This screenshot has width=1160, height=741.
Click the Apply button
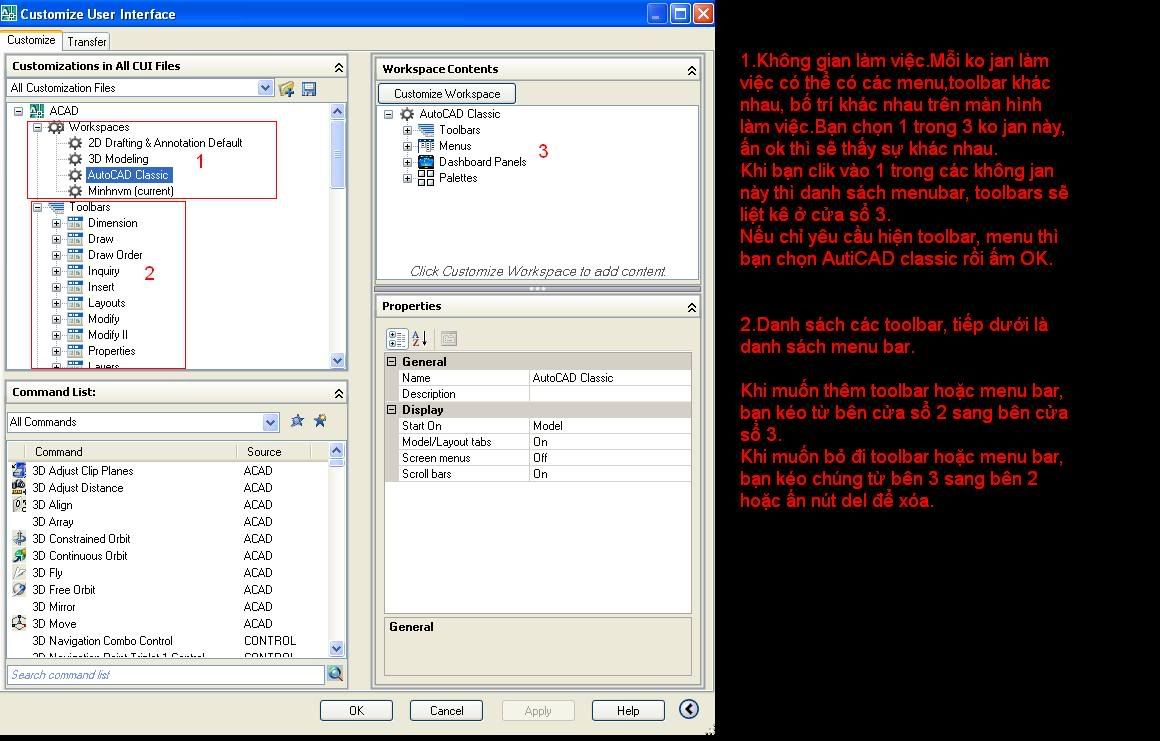click(538, 711)
